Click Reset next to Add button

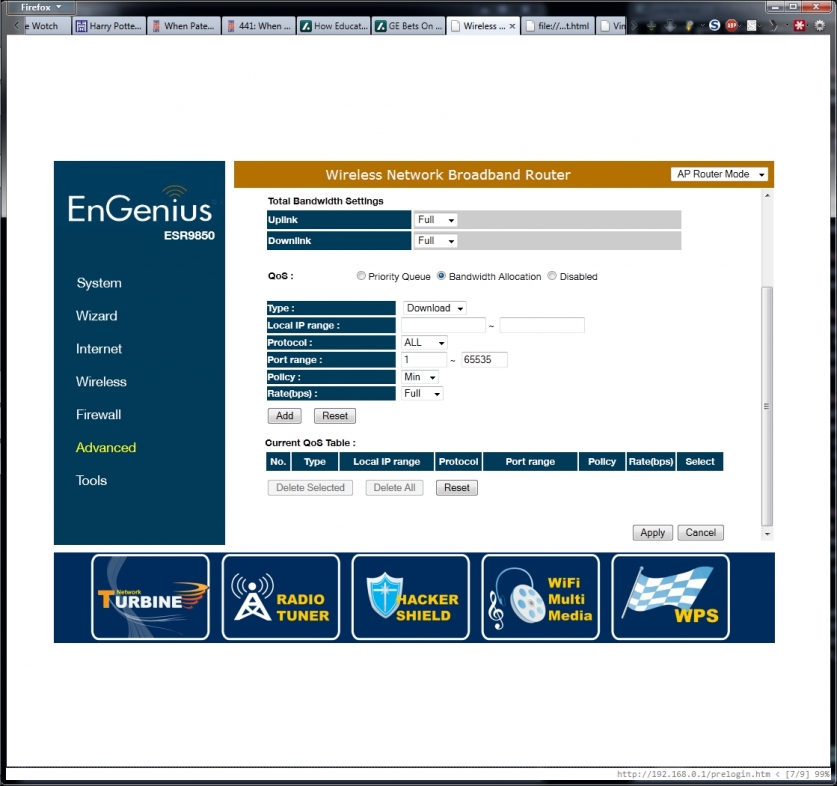coord(335,416)
